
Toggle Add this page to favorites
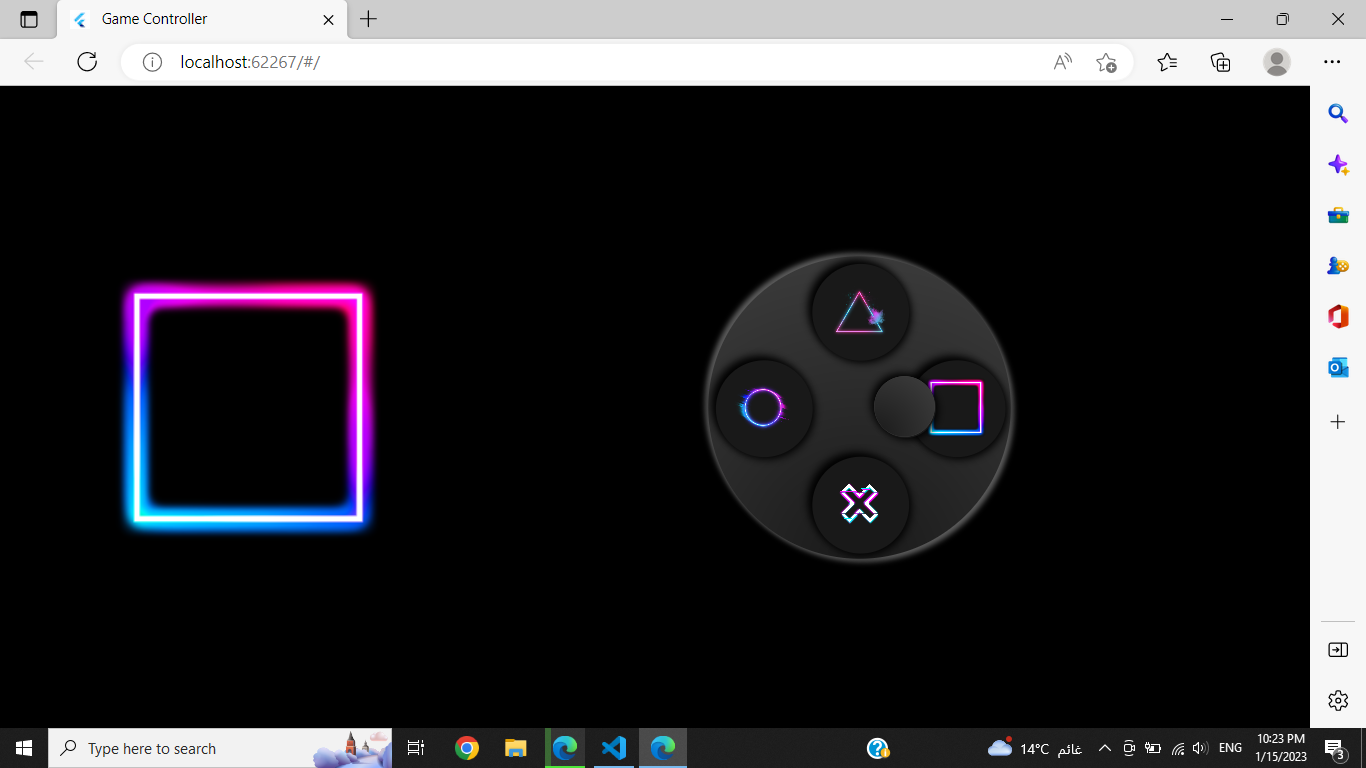(x=1107, y=62)
